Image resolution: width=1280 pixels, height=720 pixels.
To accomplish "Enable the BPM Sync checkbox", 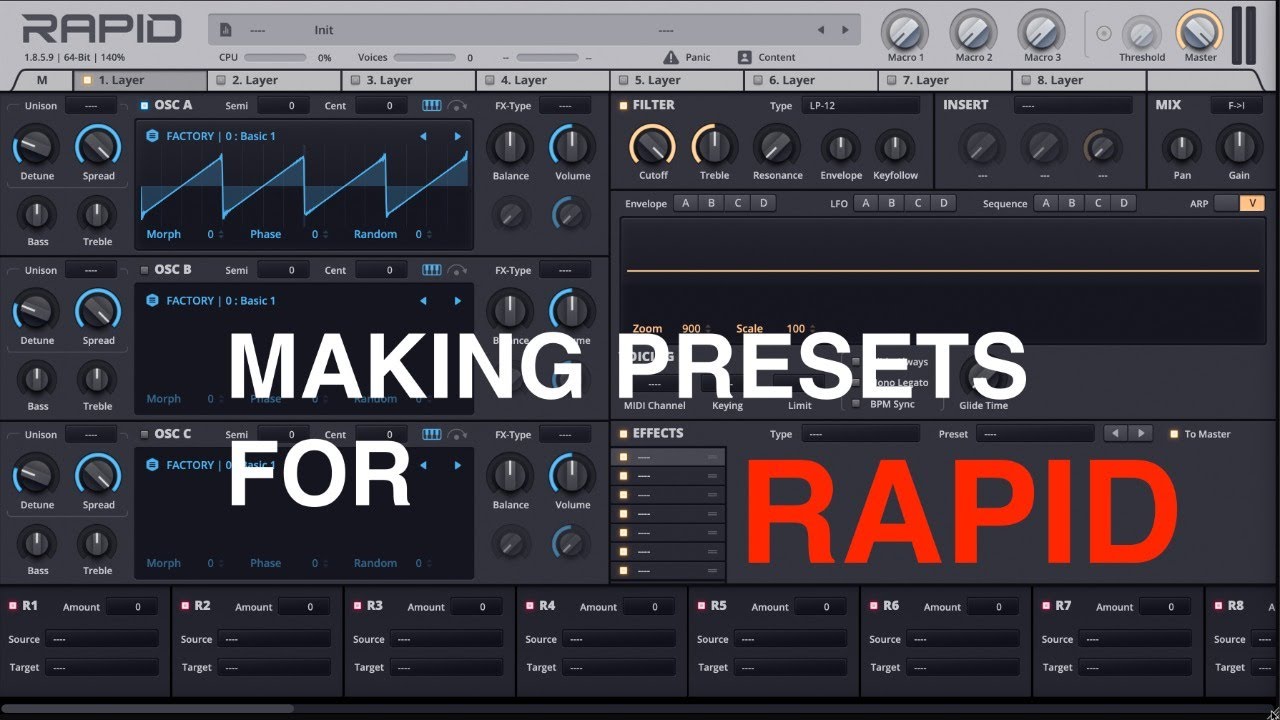I will point(856,404).
